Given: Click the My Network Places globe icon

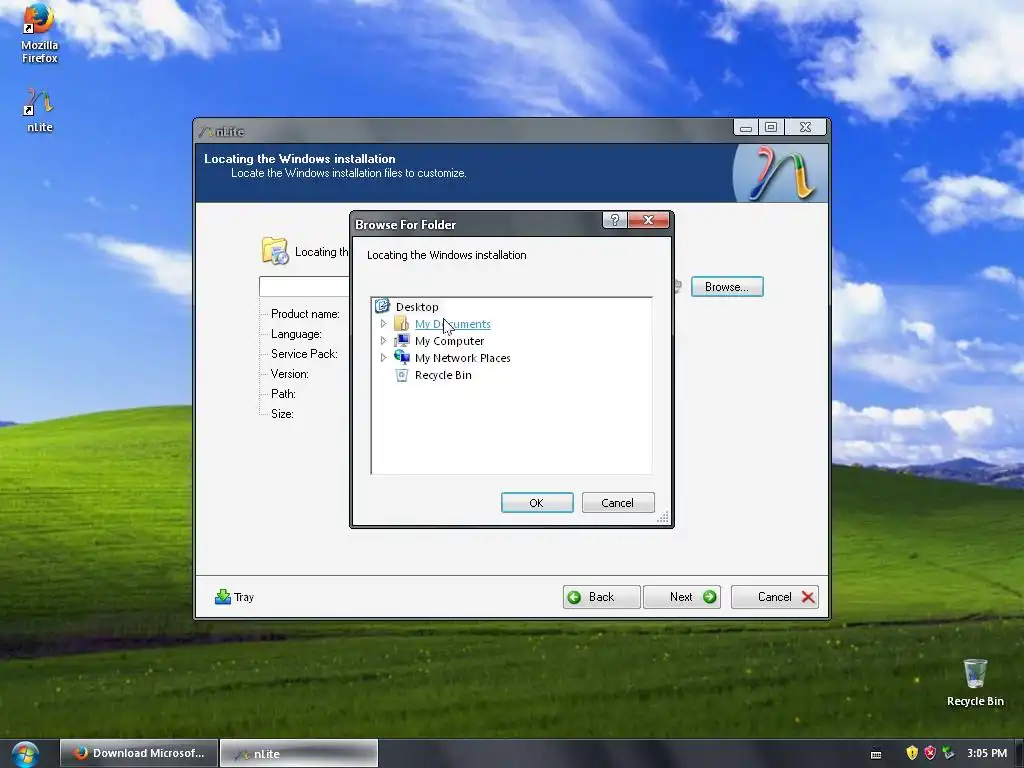Looking at the screenshot, I should (x=402, y=357).
